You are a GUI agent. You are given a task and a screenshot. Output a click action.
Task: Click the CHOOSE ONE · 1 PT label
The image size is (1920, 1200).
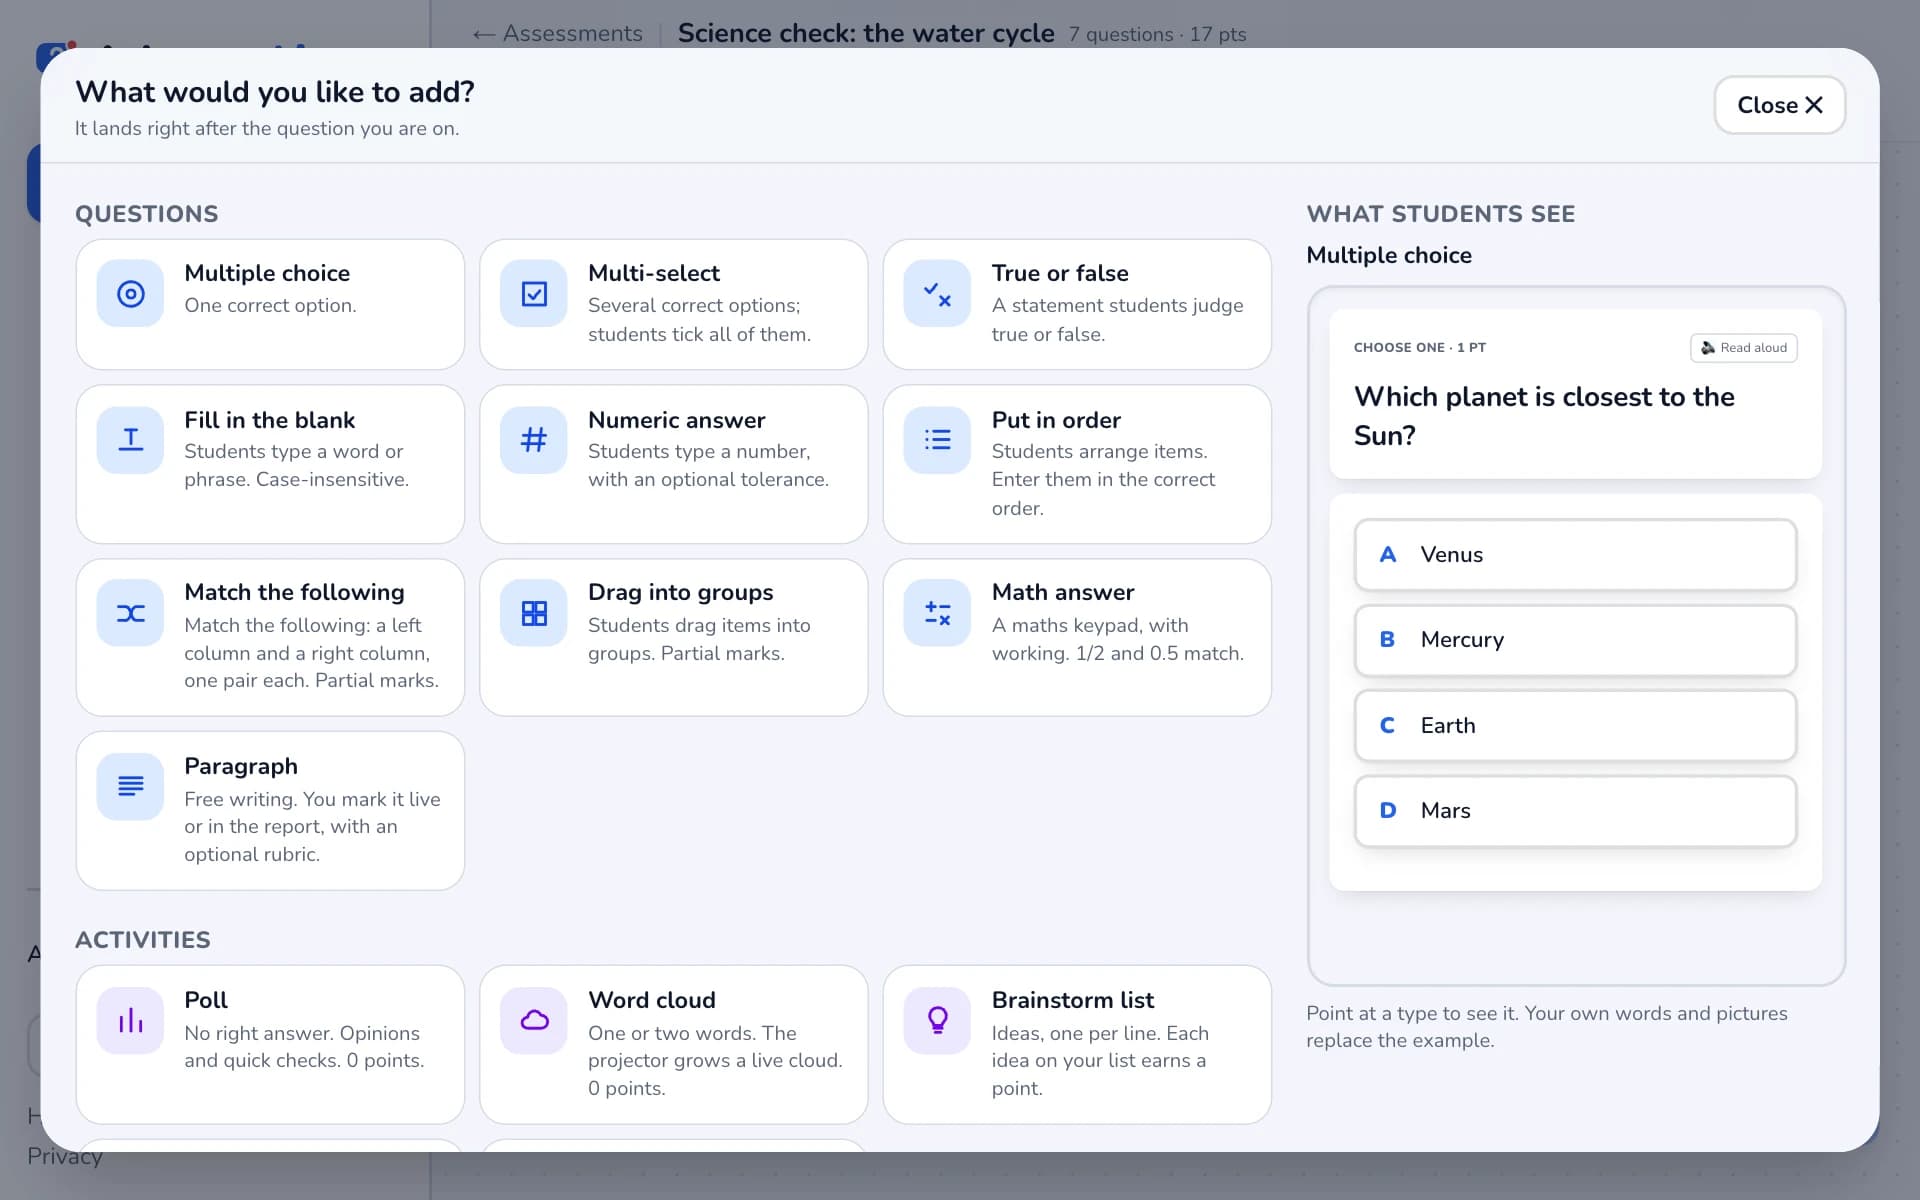click(x=1420, y=348)
